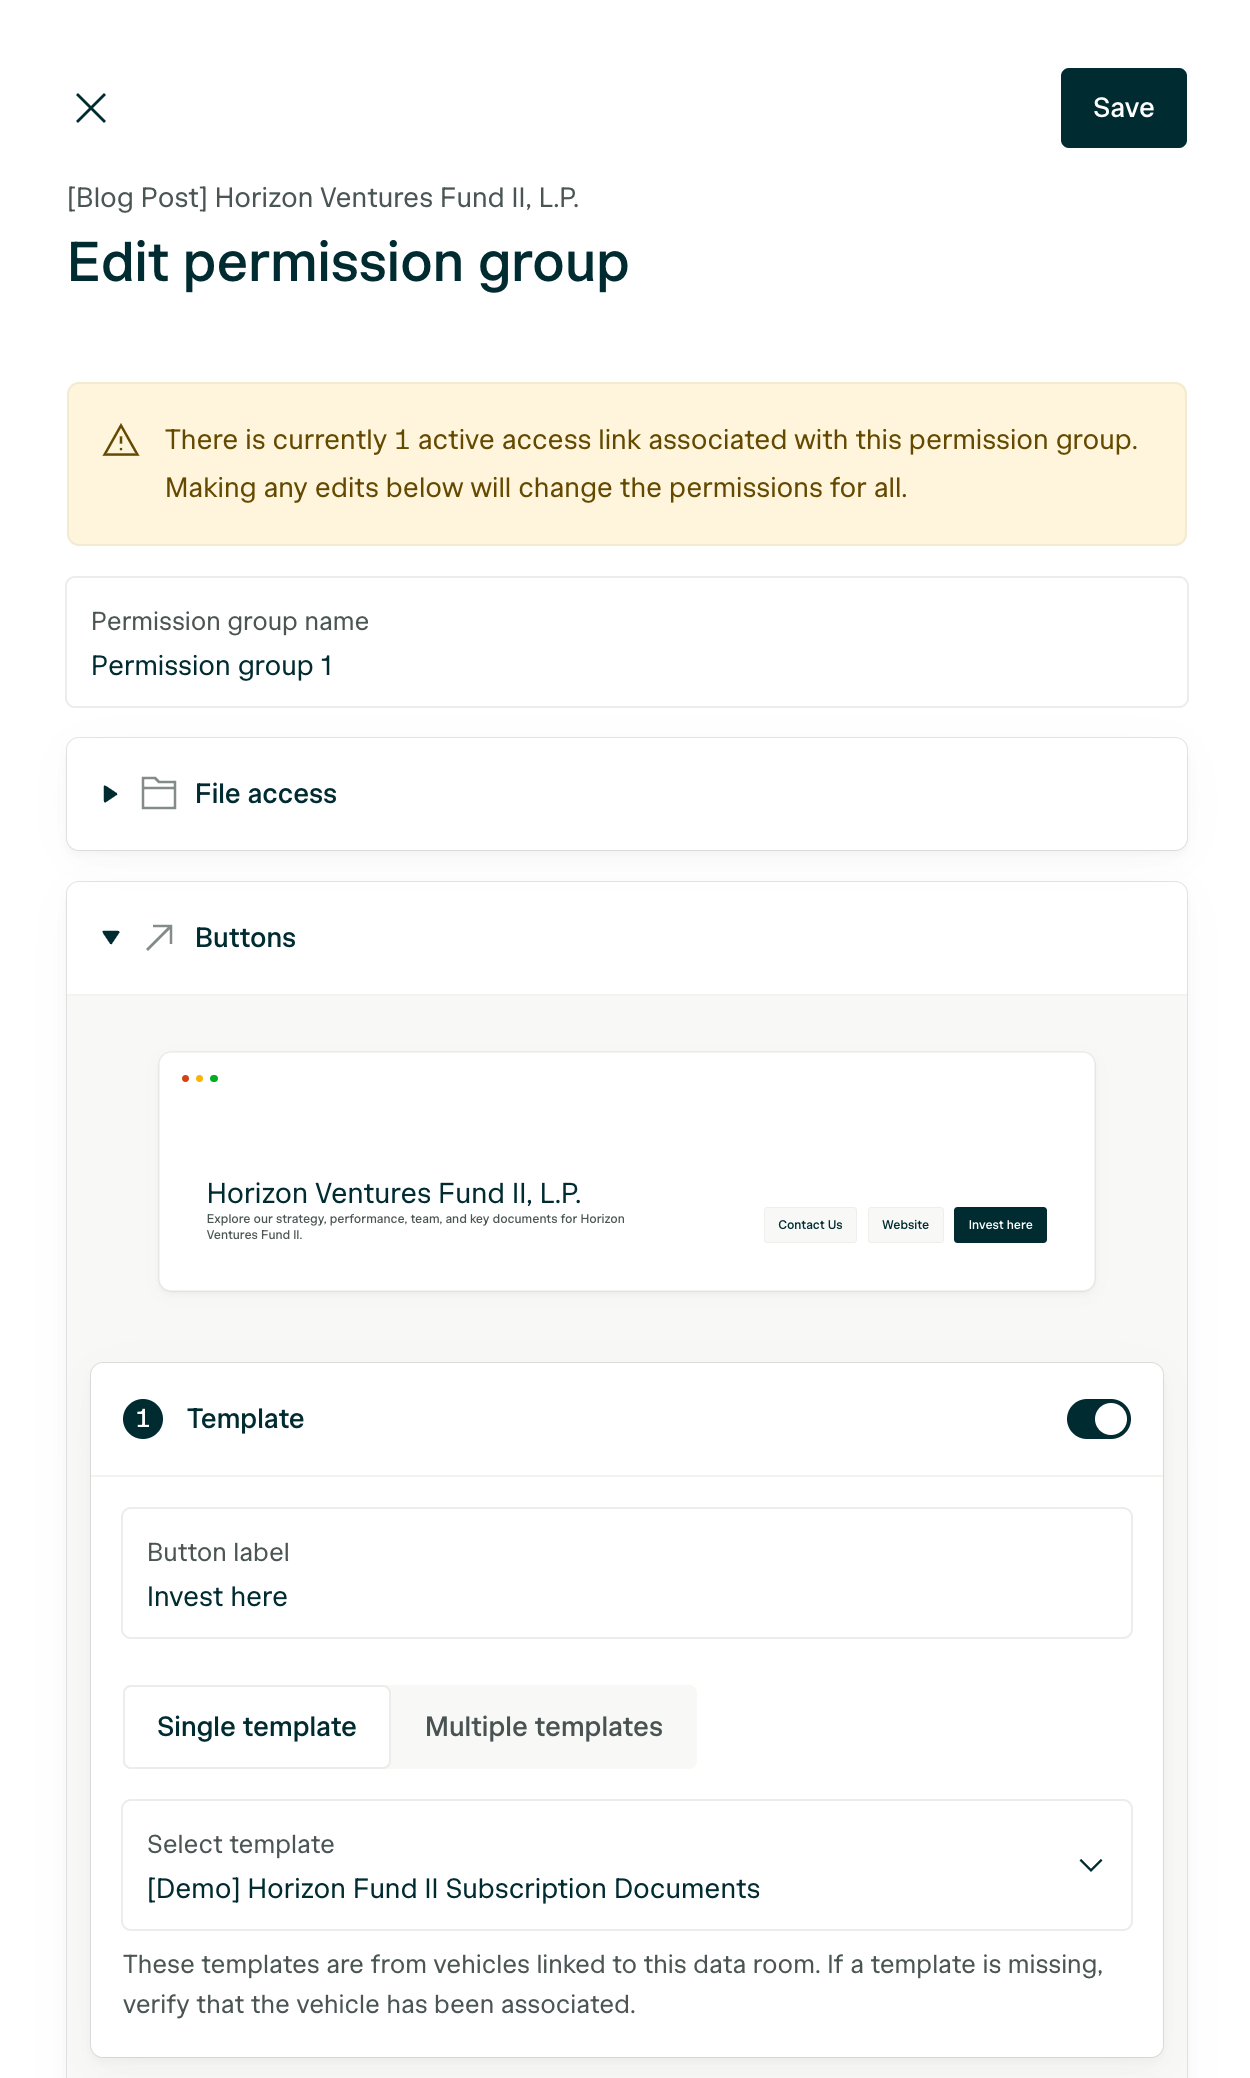Viewport: 1250px width, 2078px height.
Task: Select the Single template tab
Action: pos(256,1726)
